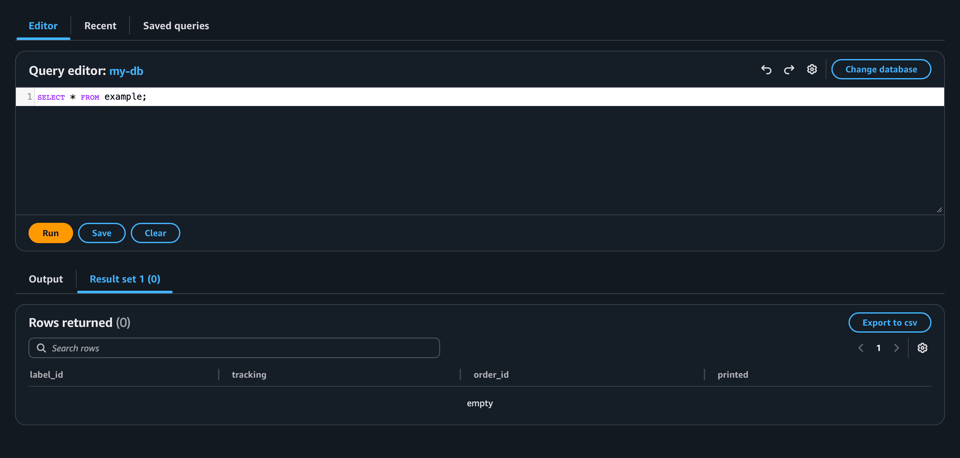This screenshot has height=458, width=960.
Task: Open the Saved queries tab
Action: coord(176,26)
